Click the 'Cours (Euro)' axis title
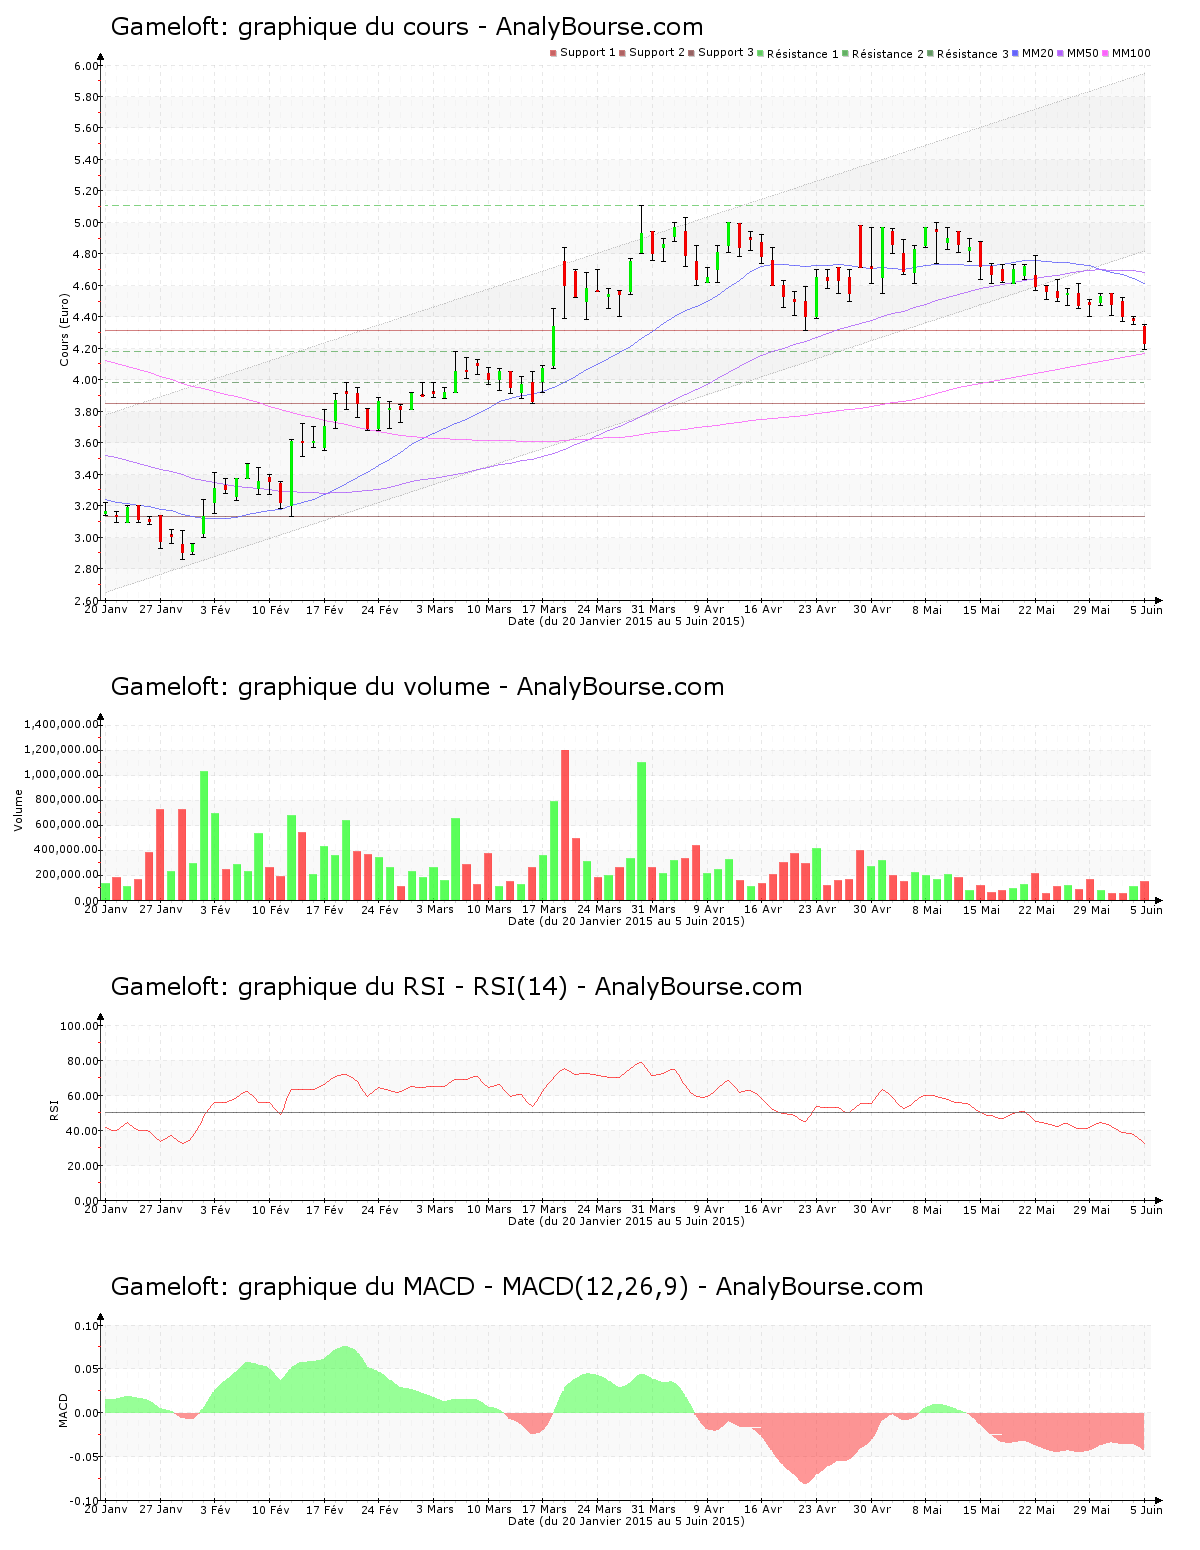1200x1550 pixels. (x=65, y=329)
